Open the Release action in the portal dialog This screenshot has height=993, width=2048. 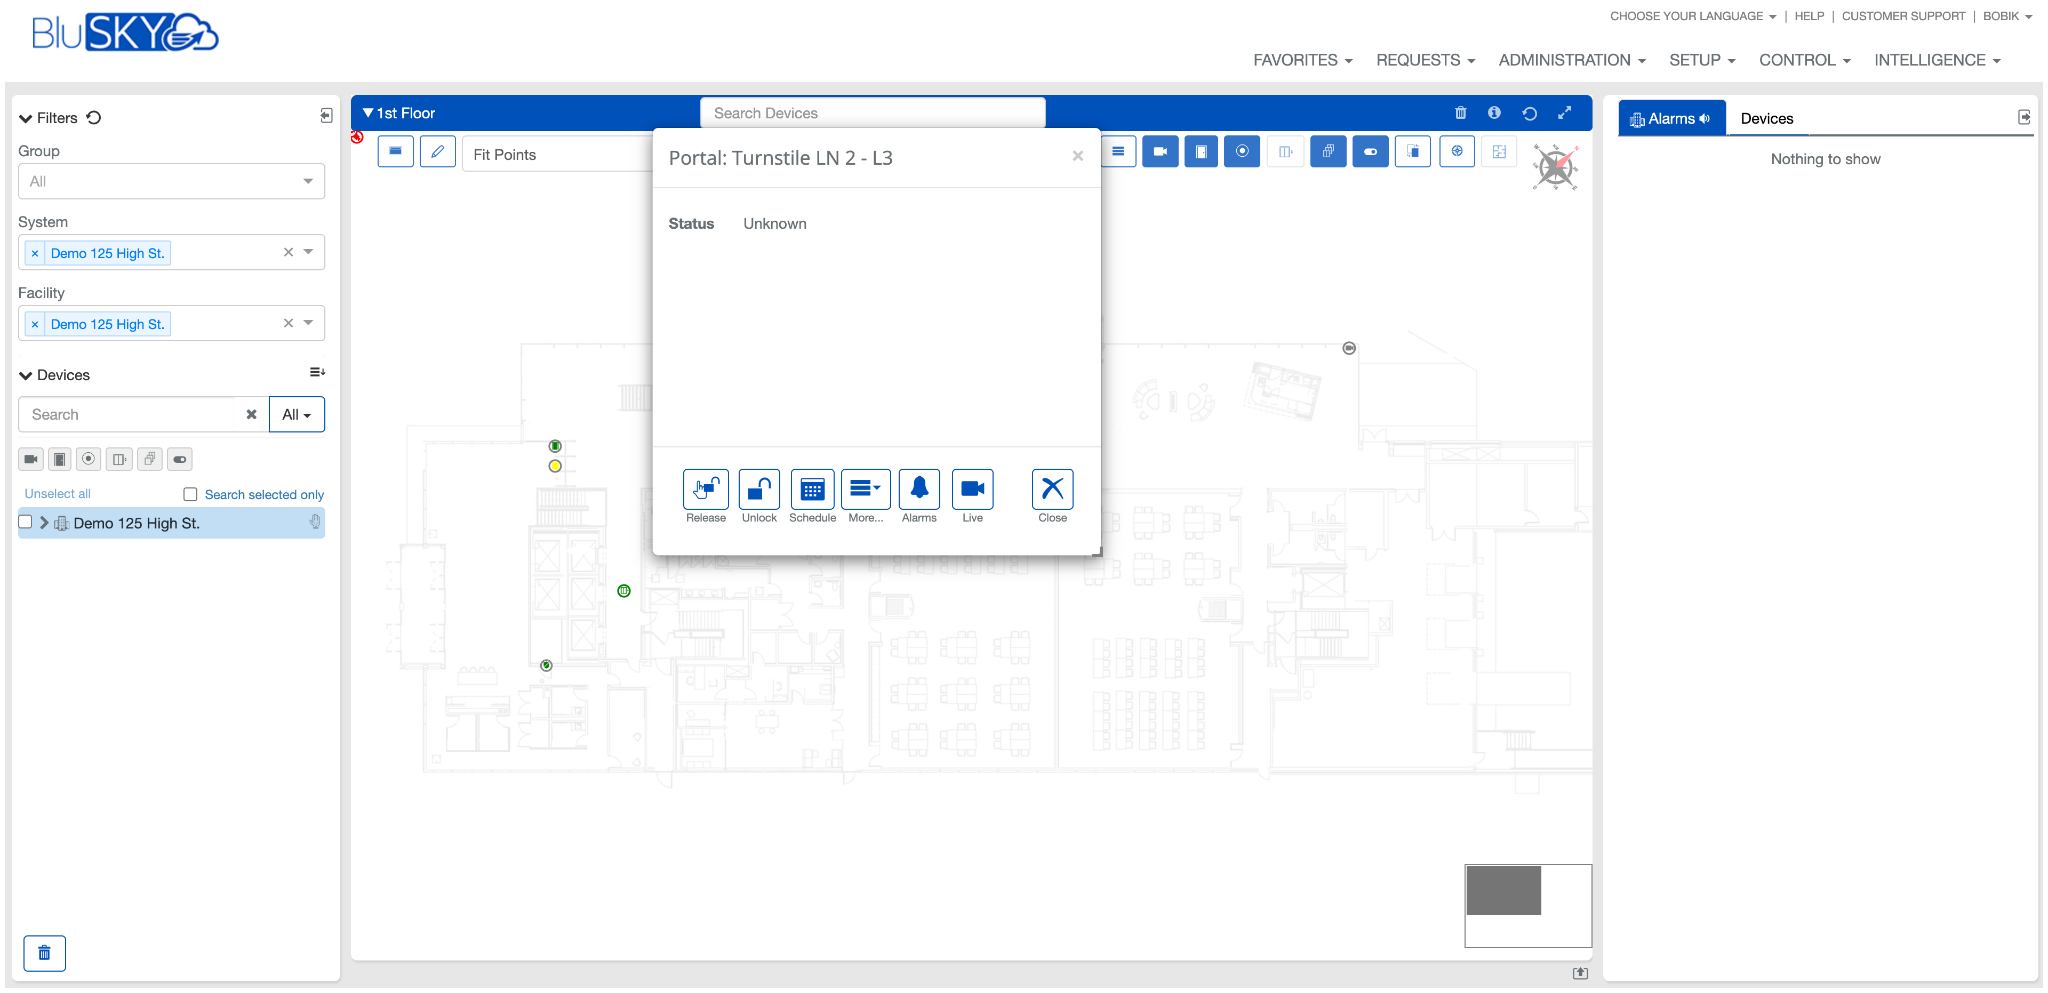click(705, 489)
